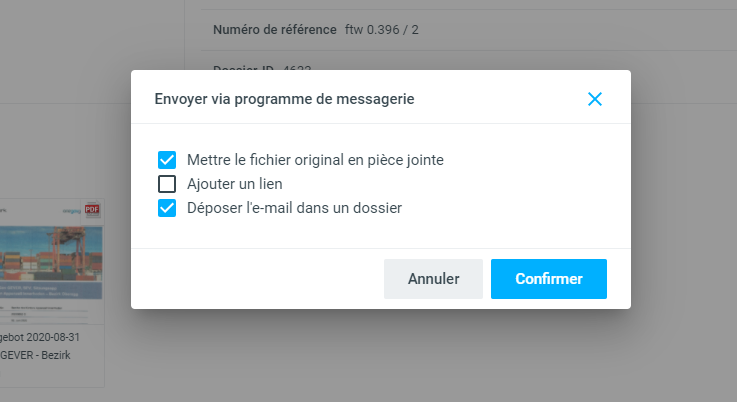Viewport: 737px width, 402px height.
Task: Click the 'Numéro de référence' field label
Action: [274, 30]
